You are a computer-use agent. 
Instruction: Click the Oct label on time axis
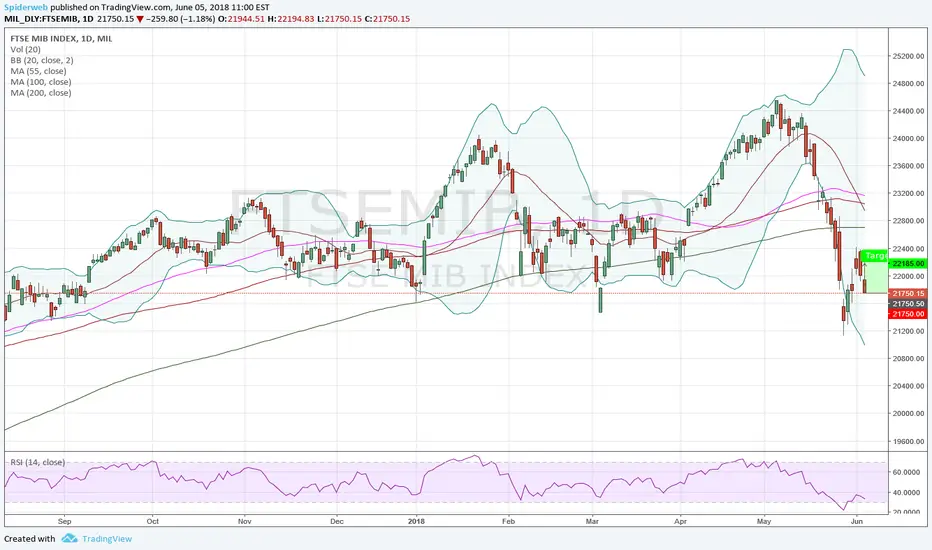153,521
